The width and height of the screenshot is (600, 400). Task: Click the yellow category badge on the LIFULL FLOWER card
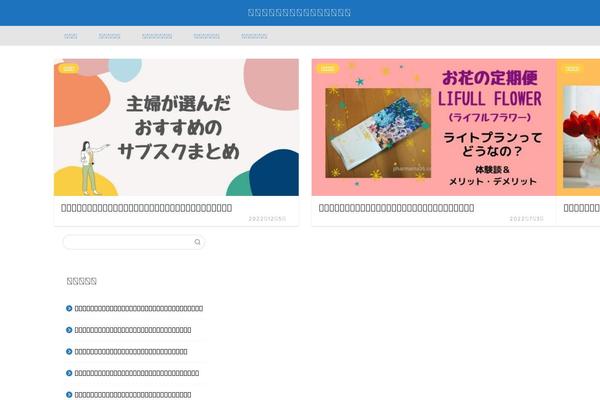point(327,69)
